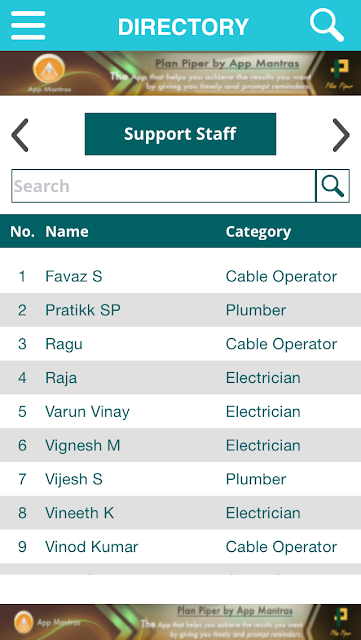Tap the header search magnifier icon
Image resolution: width=361 pixels, height=640 pixels.
327,25
